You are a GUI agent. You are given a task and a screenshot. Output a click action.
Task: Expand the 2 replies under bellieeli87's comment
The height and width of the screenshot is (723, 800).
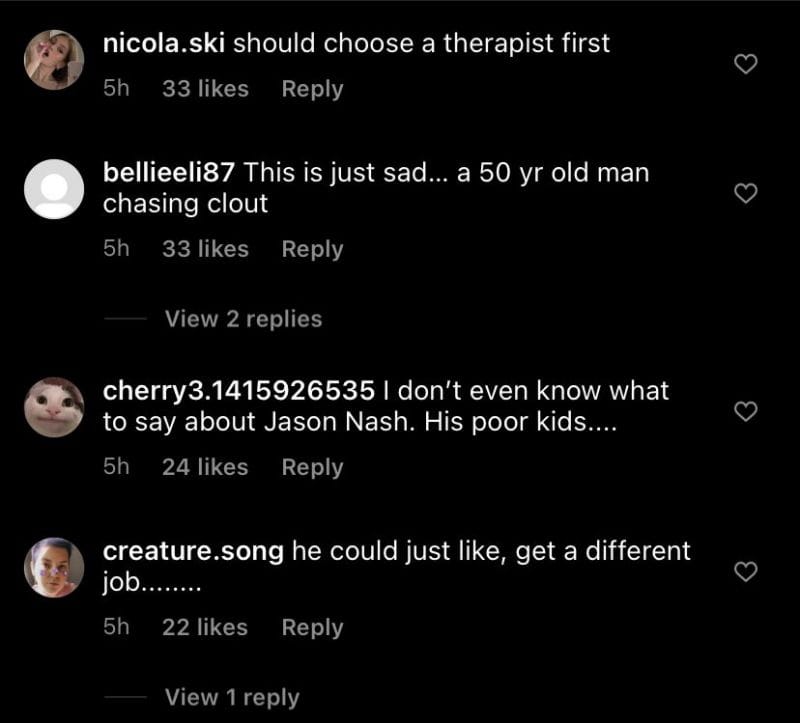(242, 318)
